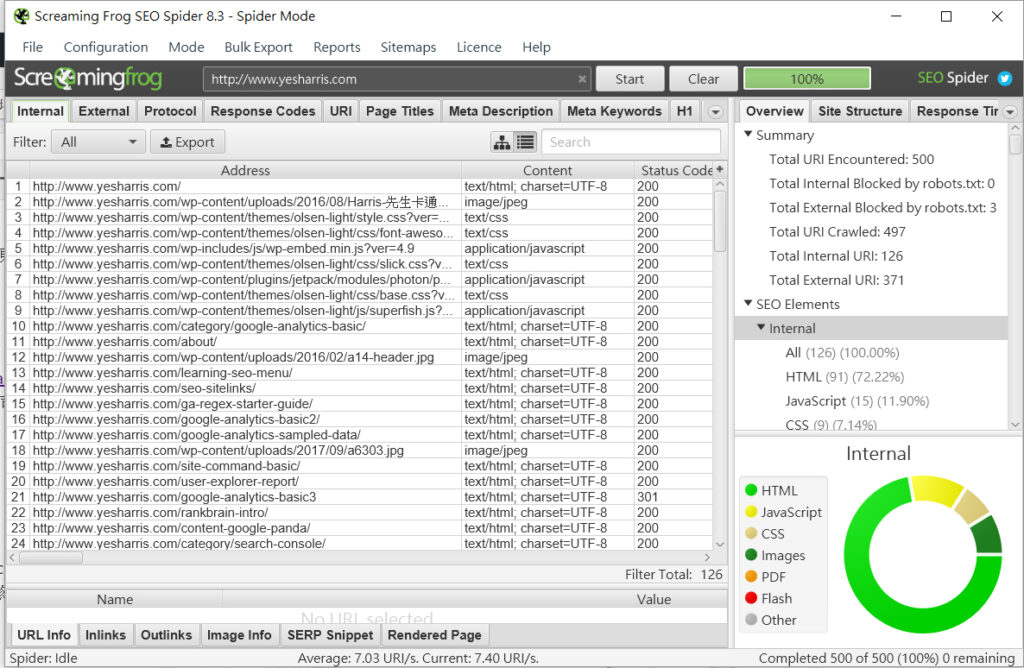Open the Inlinks bottom tab
Screen dimensions: 1024x668
tap(105, 635)
